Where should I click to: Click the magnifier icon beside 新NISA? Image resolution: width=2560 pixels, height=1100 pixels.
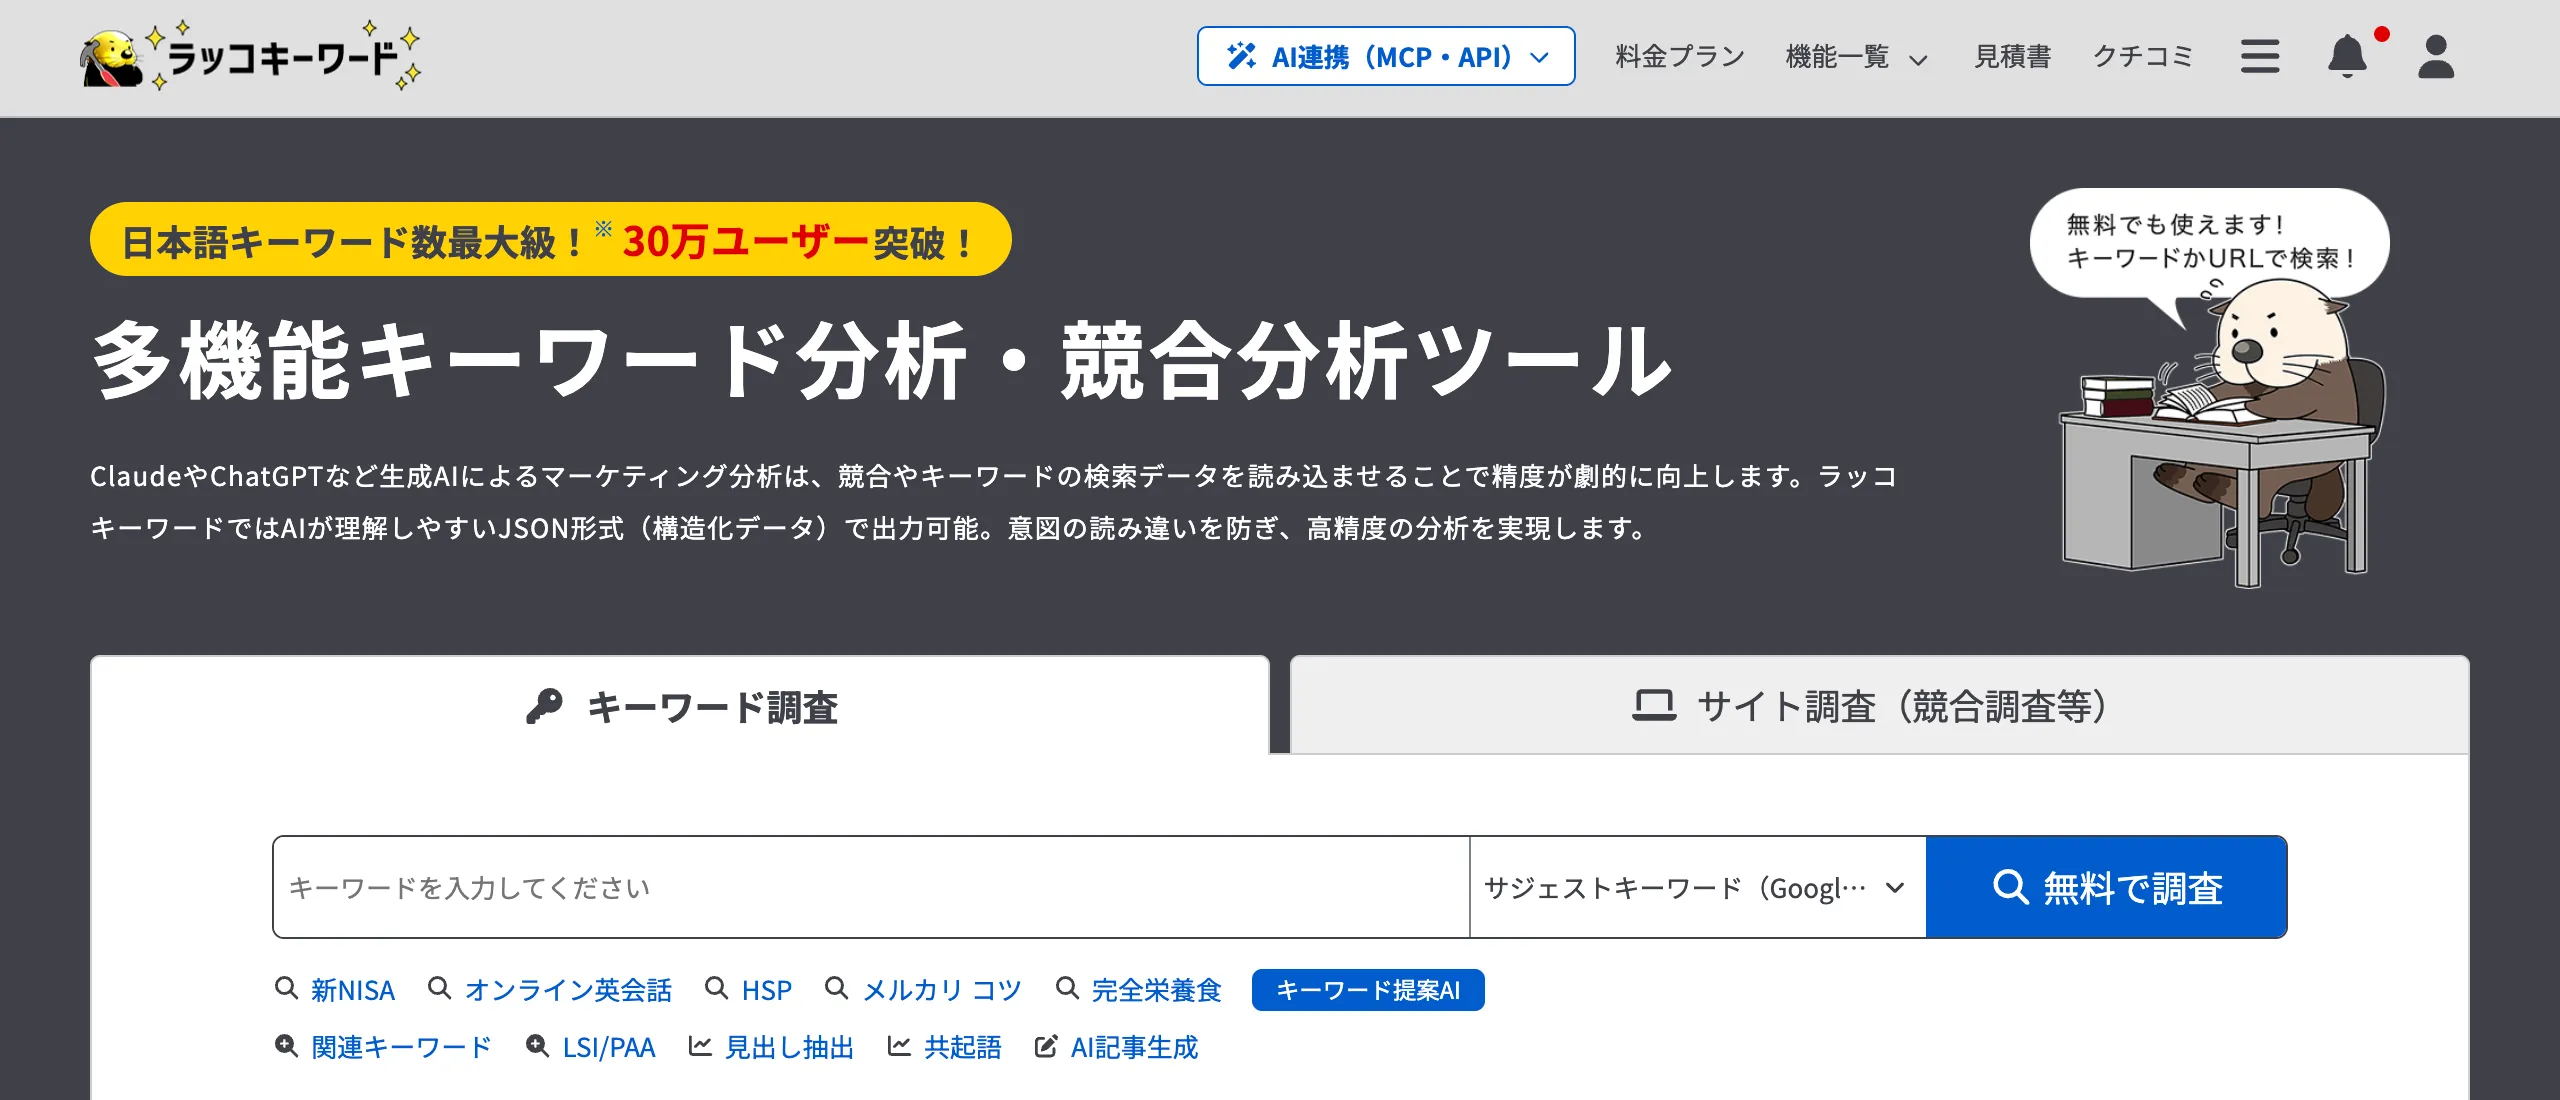(x=286, y=988)
